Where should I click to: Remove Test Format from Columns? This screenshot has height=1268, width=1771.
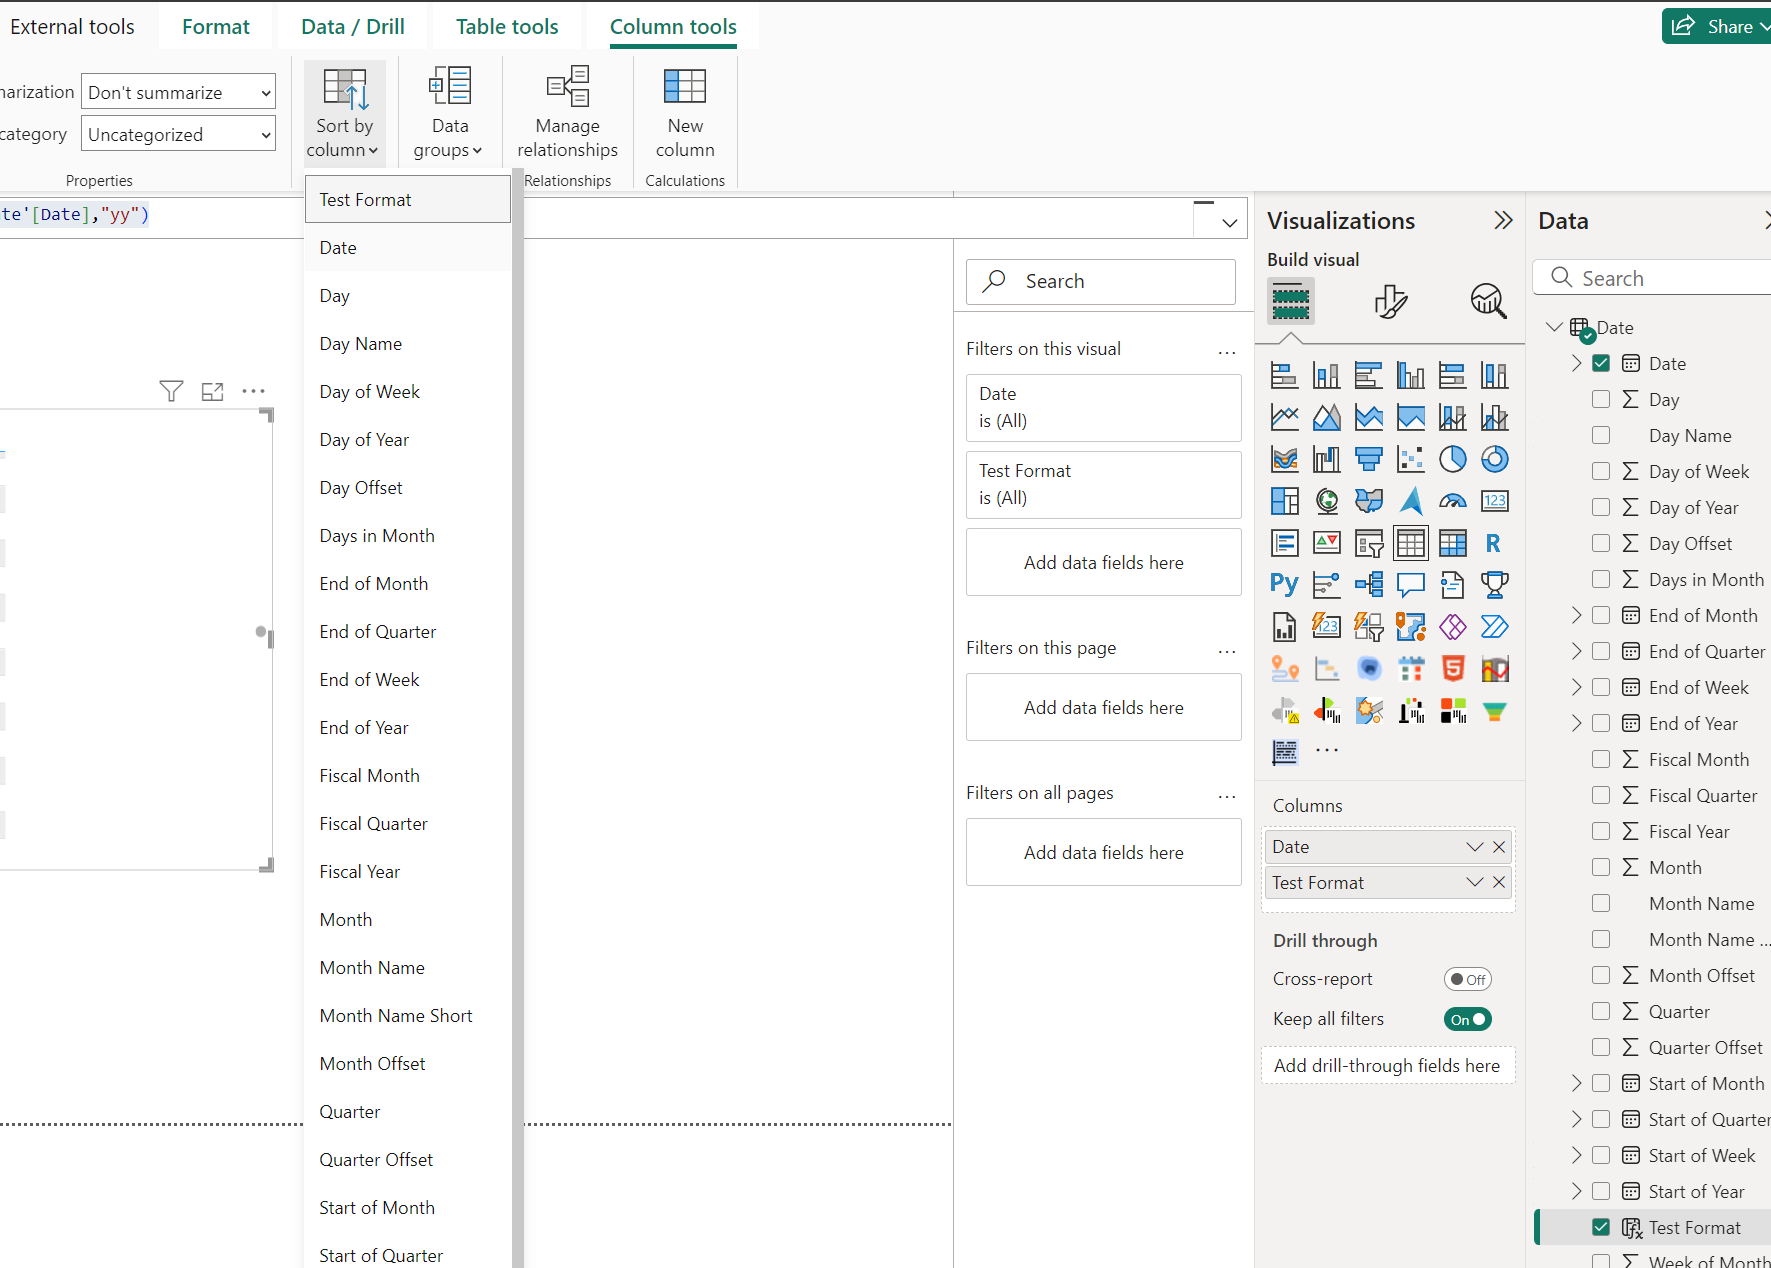[1499, 883]
